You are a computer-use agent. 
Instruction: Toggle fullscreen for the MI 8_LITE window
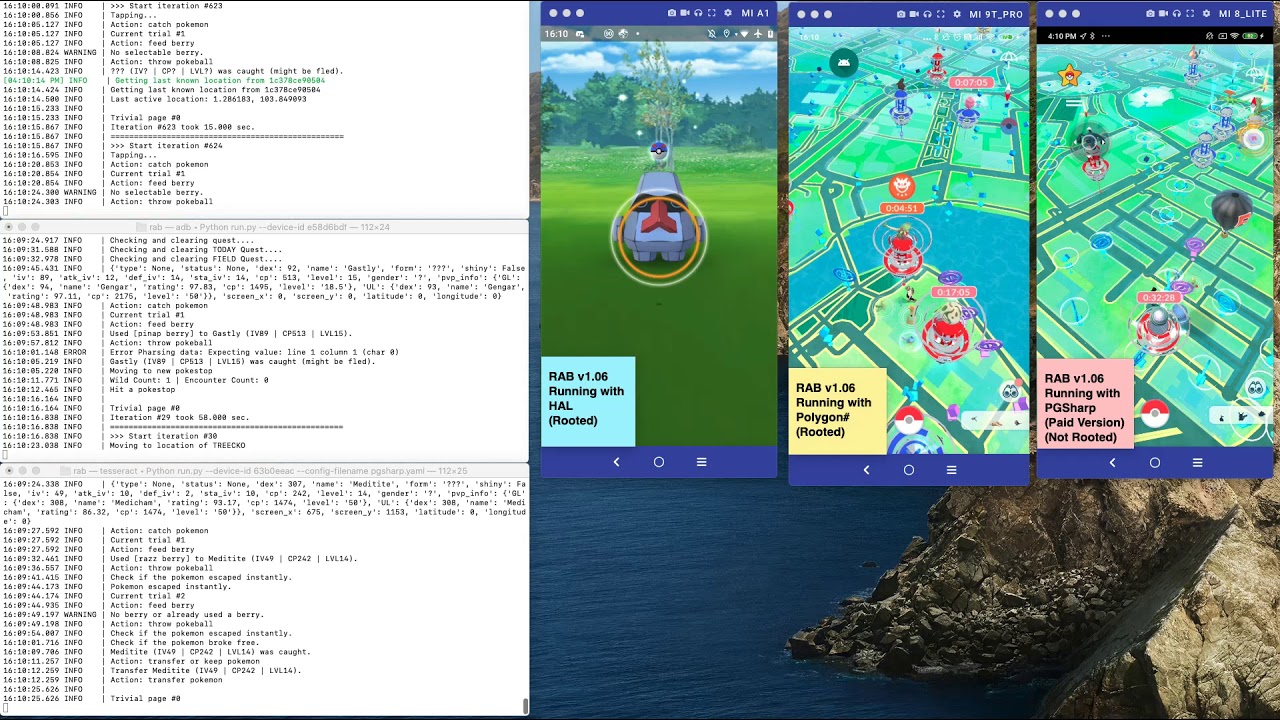1190,14
